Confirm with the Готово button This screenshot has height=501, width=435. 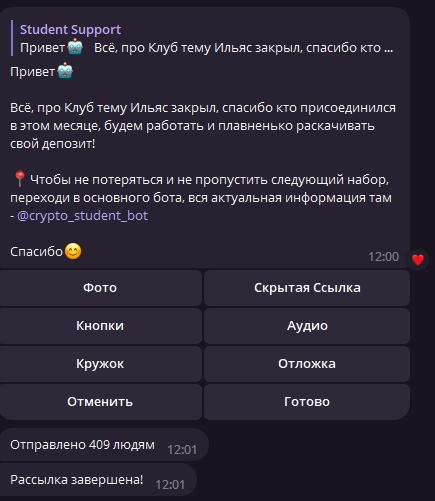tap(307, 402)
